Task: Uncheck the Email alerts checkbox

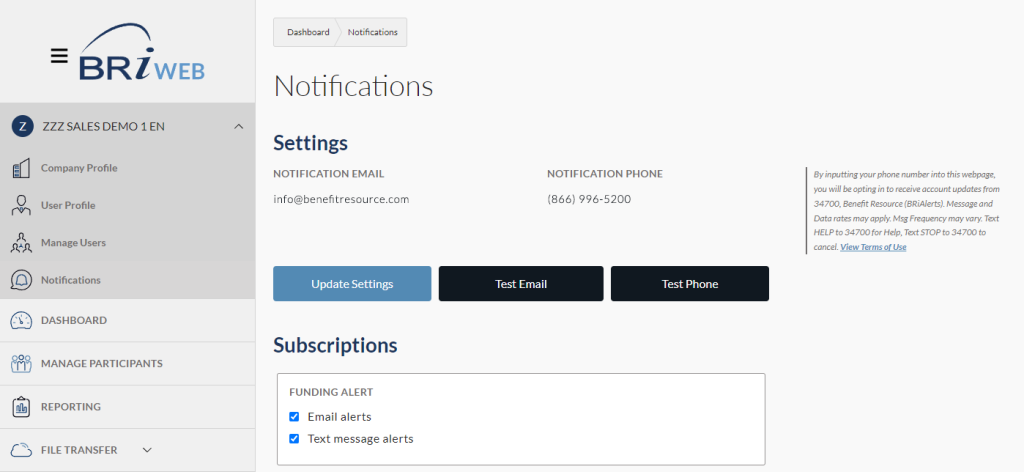Action: [x=294, y=417]
